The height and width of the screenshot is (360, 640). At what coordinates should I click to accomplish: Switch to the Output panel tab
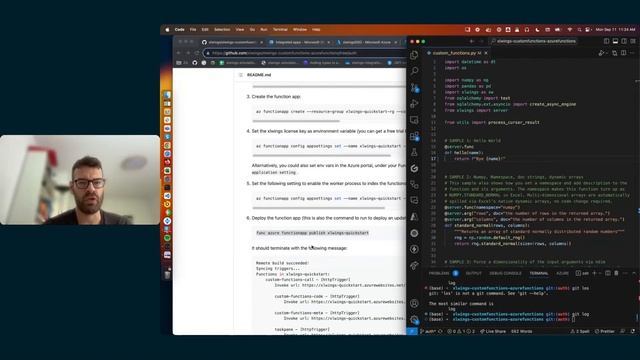[x=473, y=273]
